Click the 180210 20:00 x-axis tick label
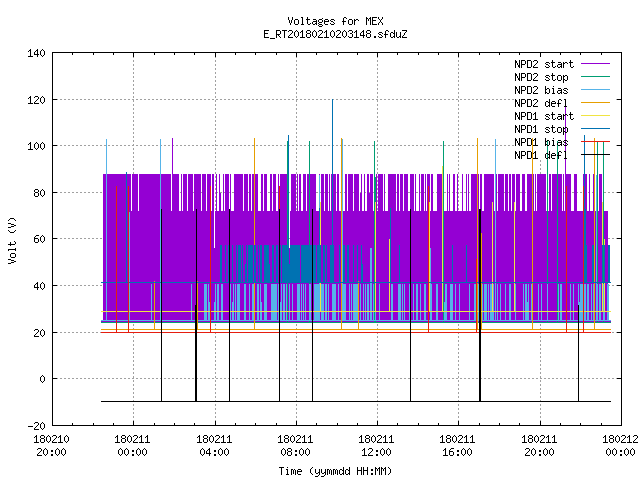 [x=51, y=446]
